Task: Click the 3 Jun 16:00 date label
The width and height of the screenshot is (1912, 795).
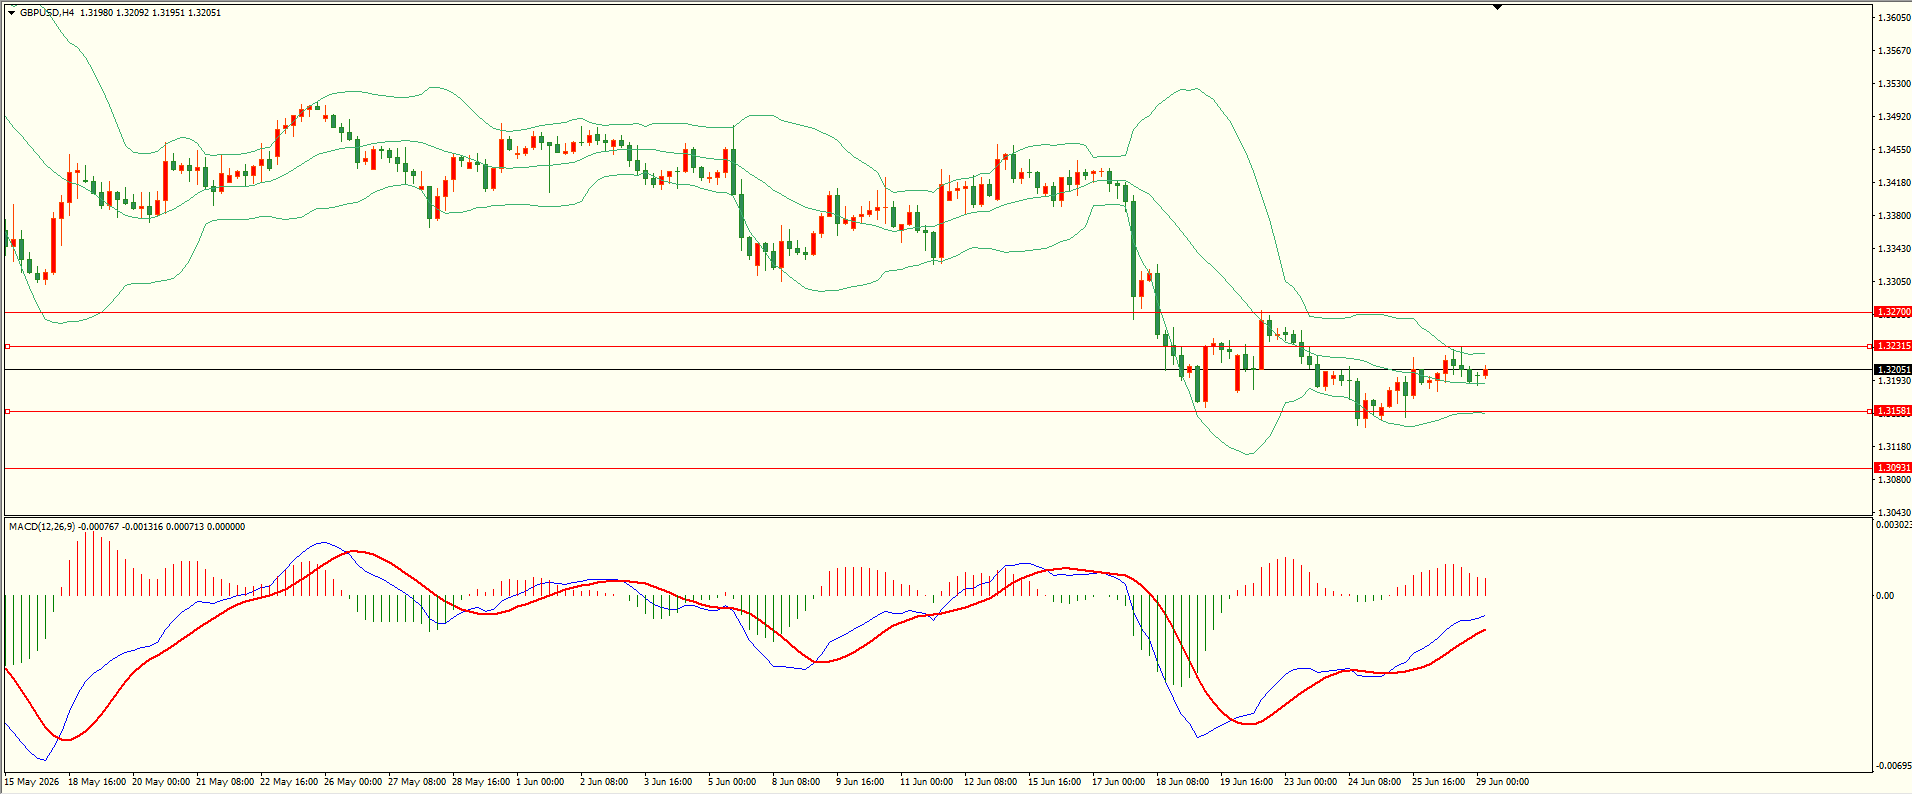Action: click(x=668, y=782)
